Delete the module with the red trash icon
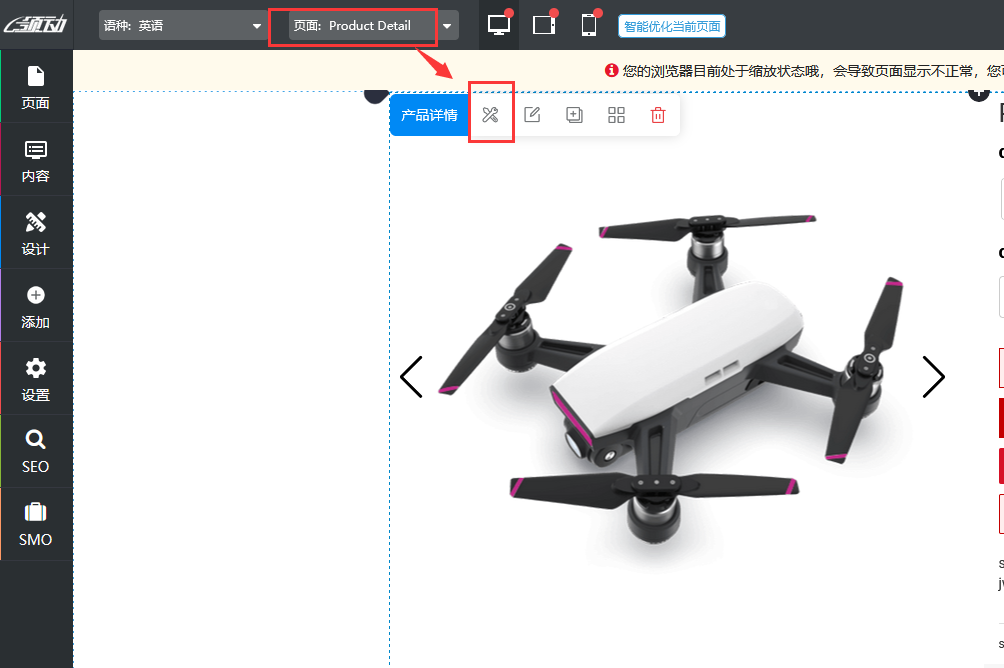 click(x=657, y=114)
